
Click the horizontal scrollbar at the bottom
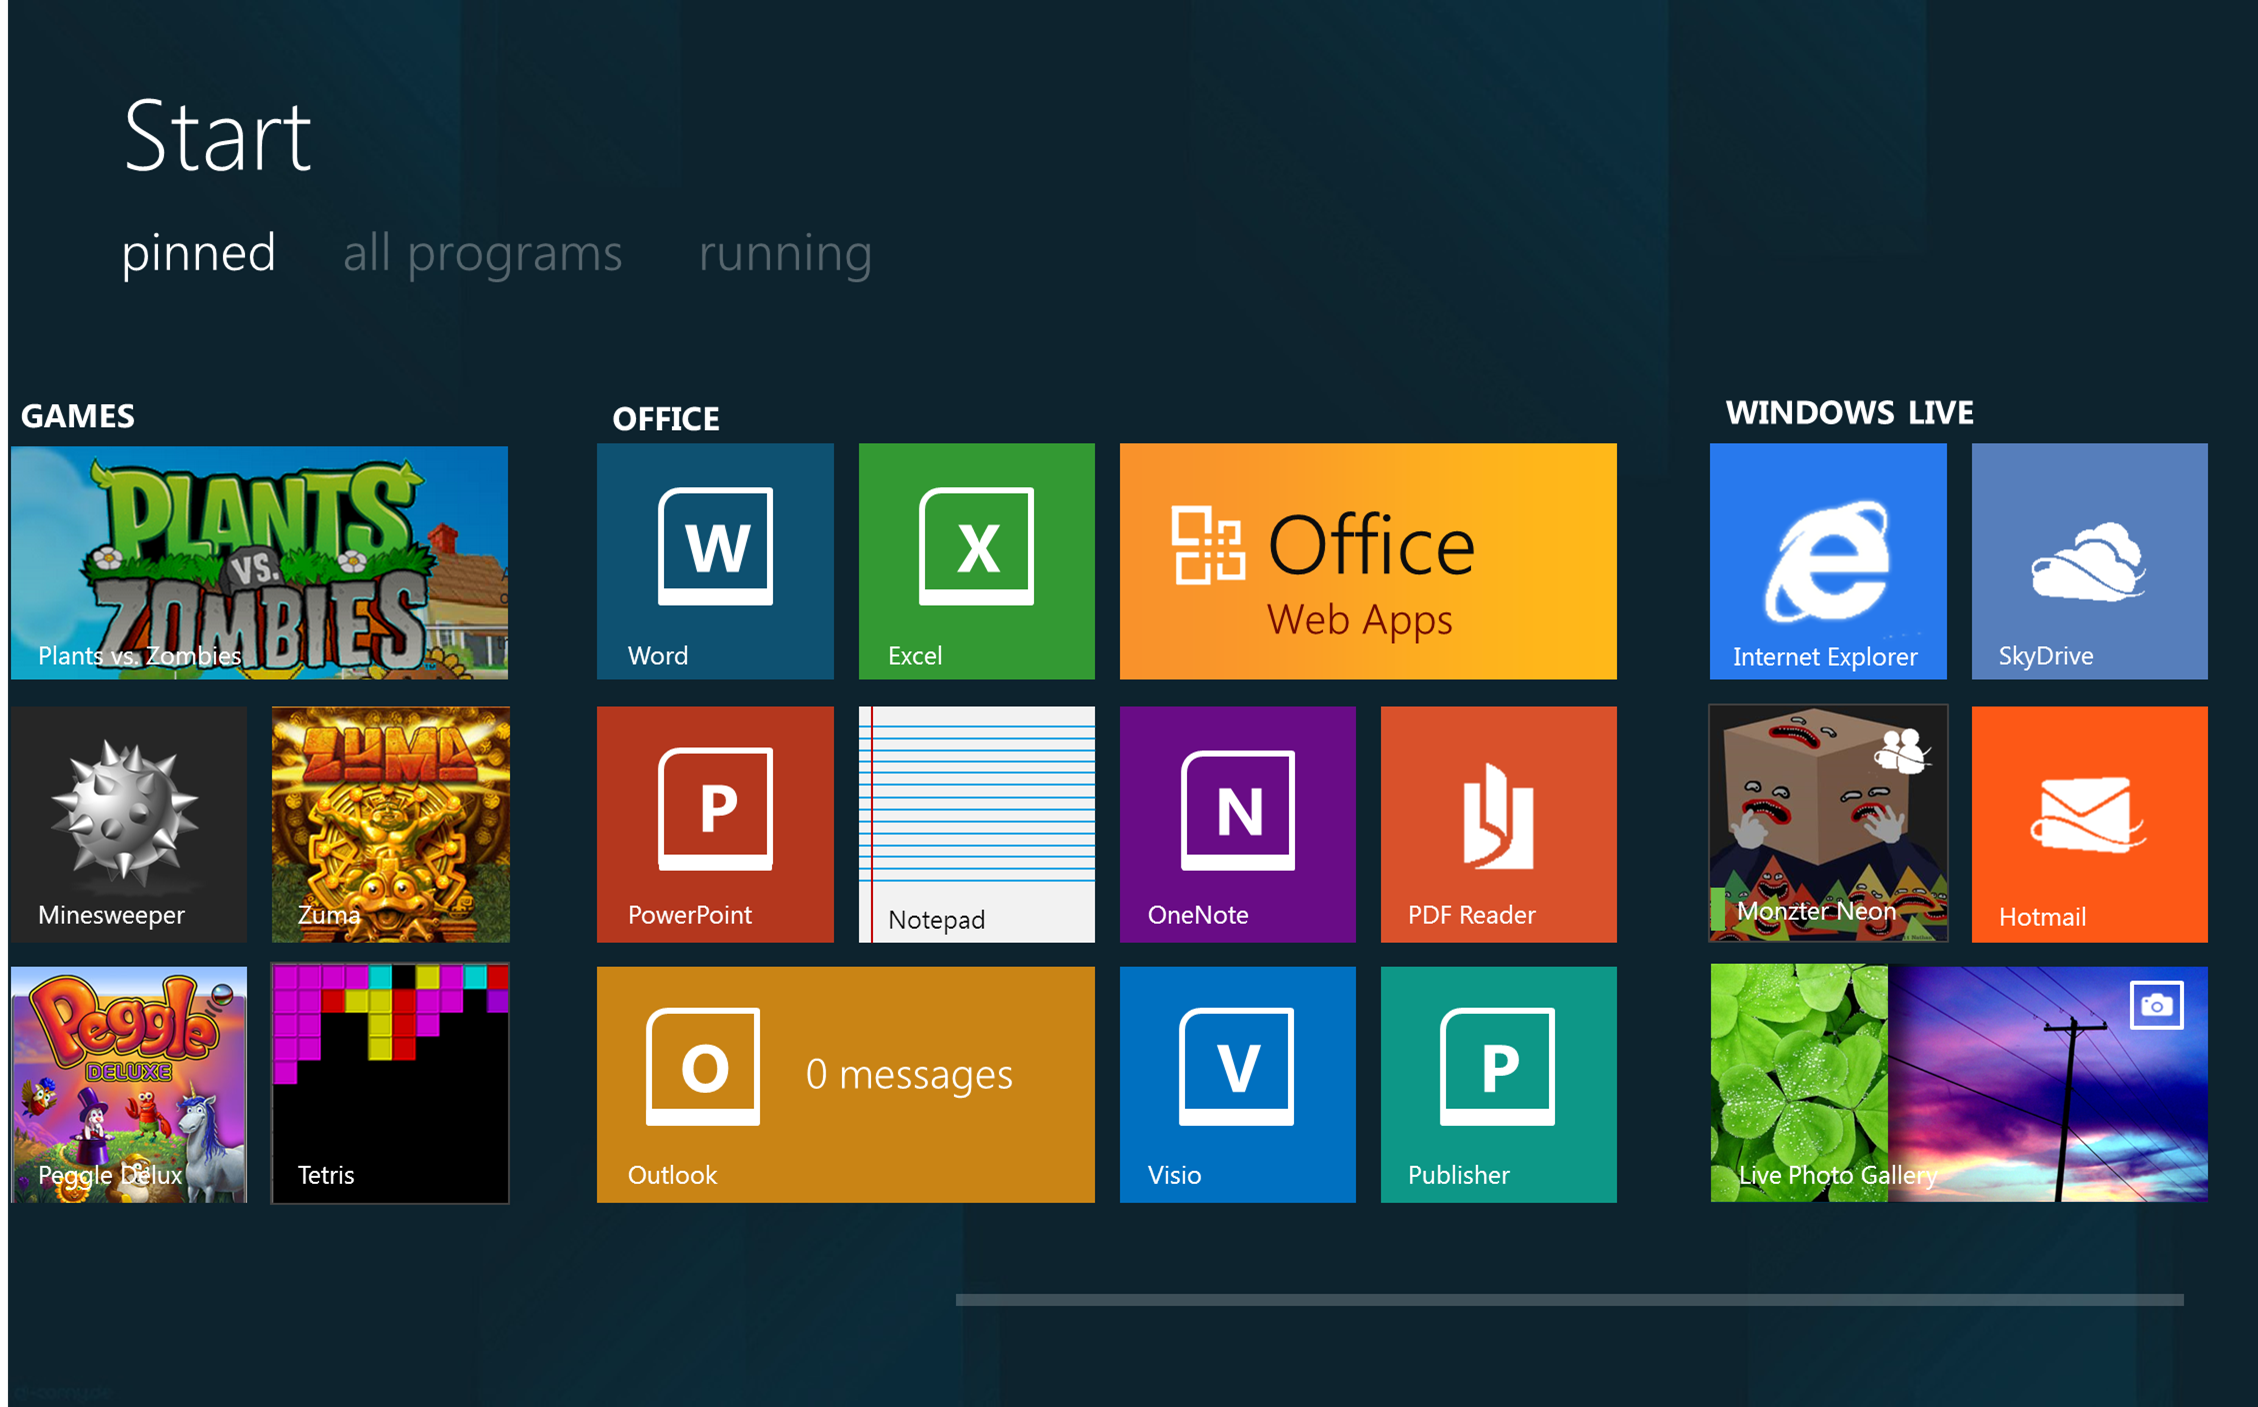(1569, 1300)
